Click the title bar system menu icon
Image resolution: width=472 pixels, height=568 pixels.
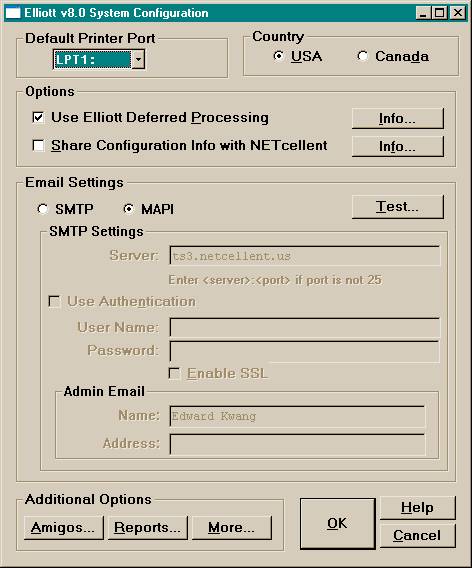[x=13, y=13]
